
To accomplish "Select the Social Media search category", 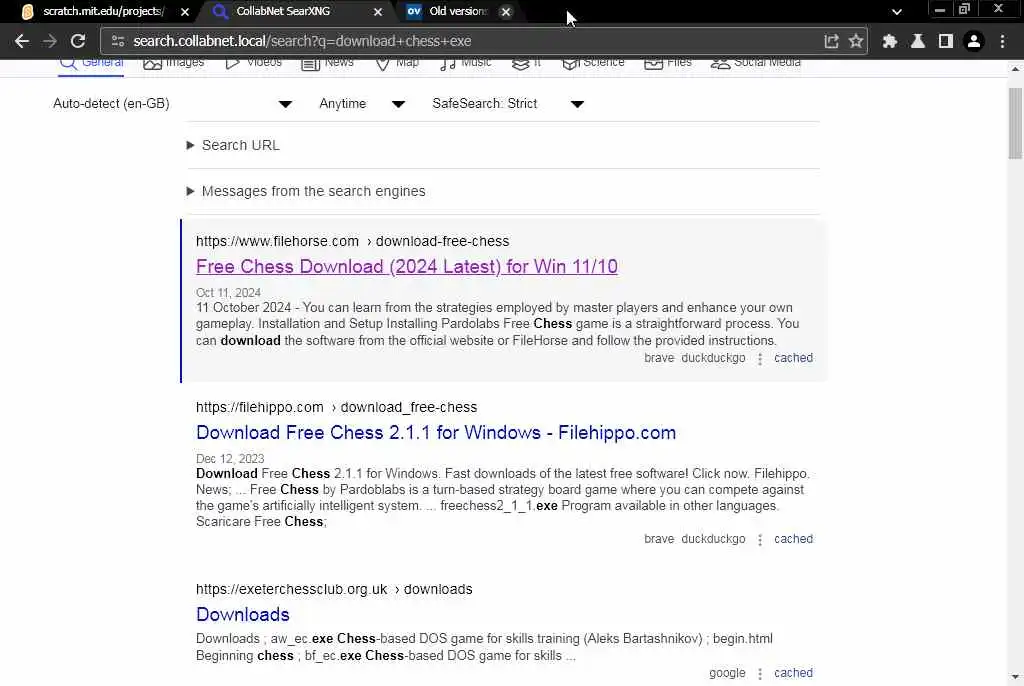I will pos(756,64).
